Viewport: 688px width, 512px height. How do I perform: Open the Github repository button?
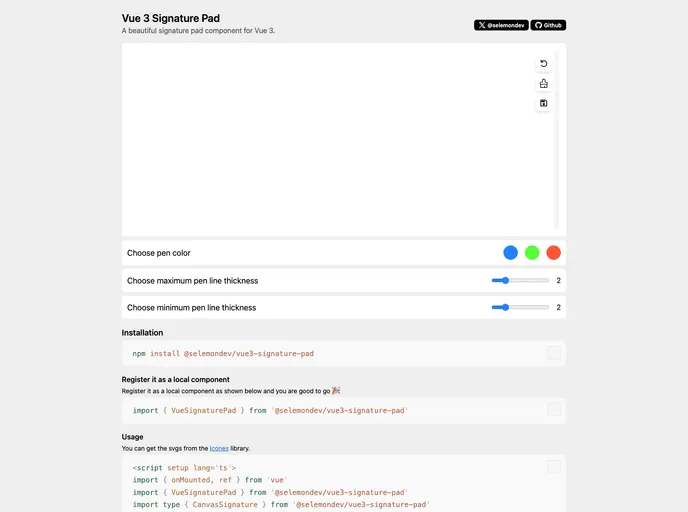(548, 25)
